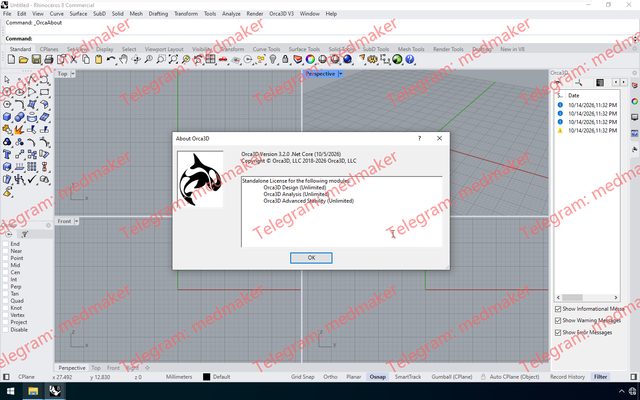Switch to the Curve Tools tab
Viewport: 640px width, 400px height.
tap(266, 49)
